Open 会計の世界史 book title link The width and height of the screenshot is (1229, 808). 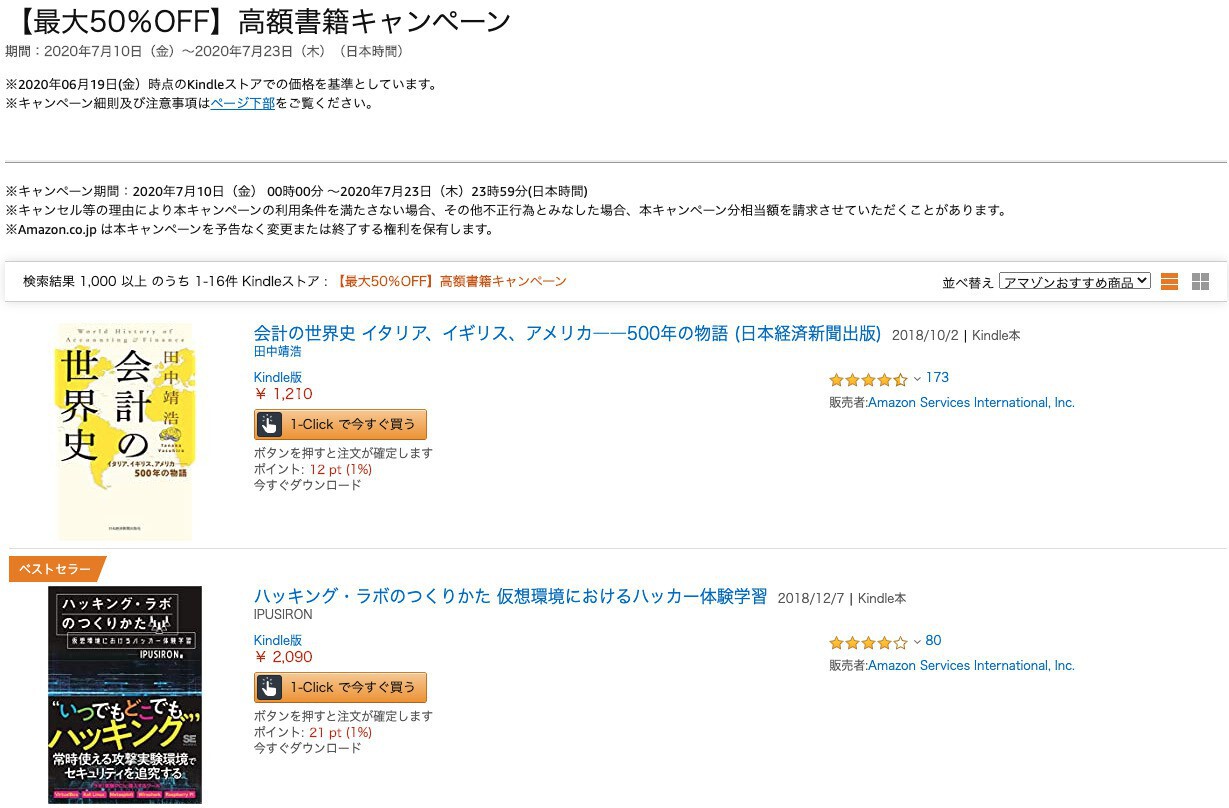point(567,334)
